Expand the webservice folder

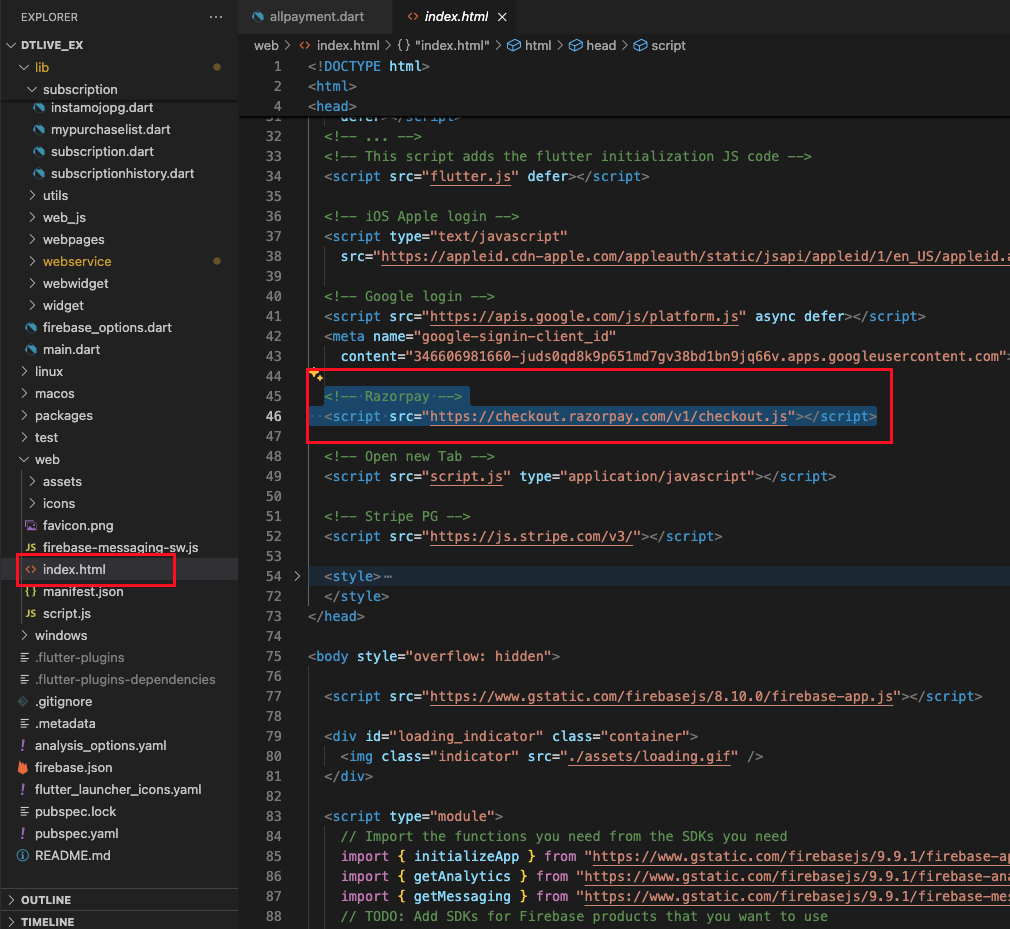point(32,261)
